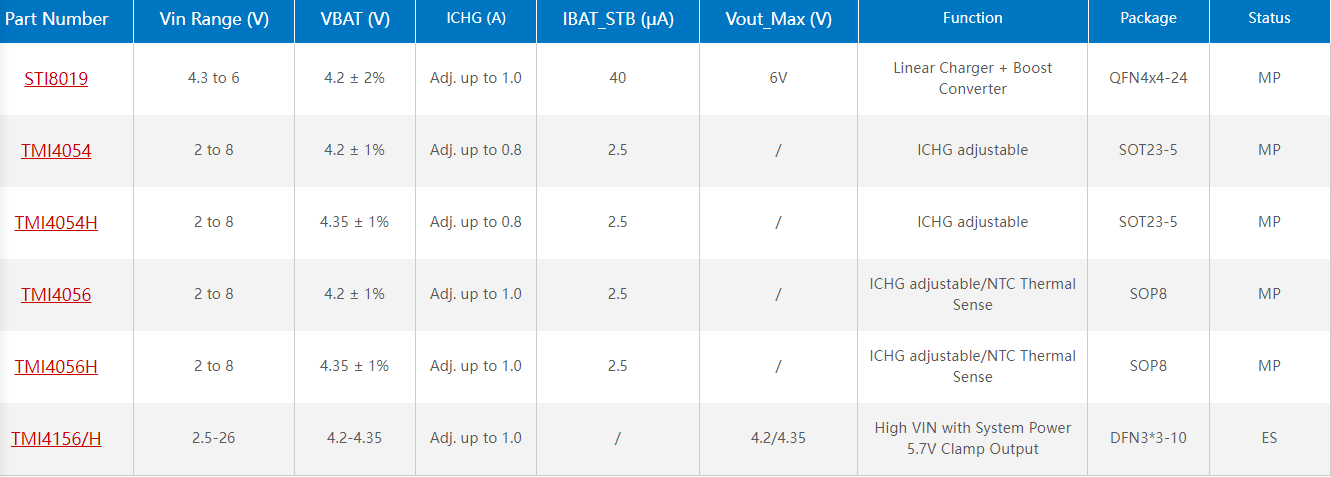This screenshot has height=477, width=1331.
Task: Open the STI8019 part link
Action: [x=56, y=78]
